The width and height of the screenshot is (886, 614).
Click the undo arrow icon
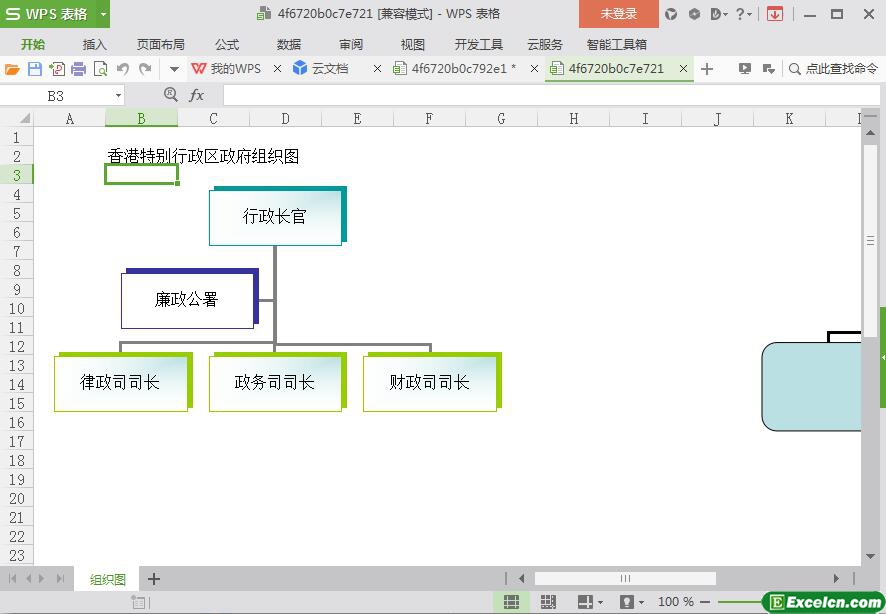tap(122, 69)
